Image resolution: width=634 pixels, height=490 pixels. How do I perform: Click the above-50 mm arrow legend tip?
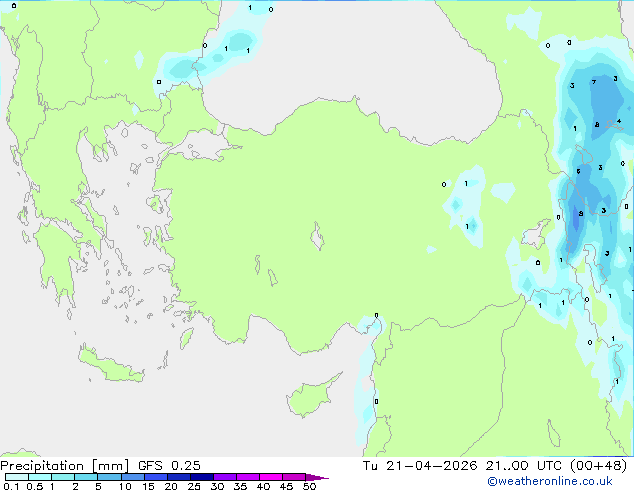[317, 477]
